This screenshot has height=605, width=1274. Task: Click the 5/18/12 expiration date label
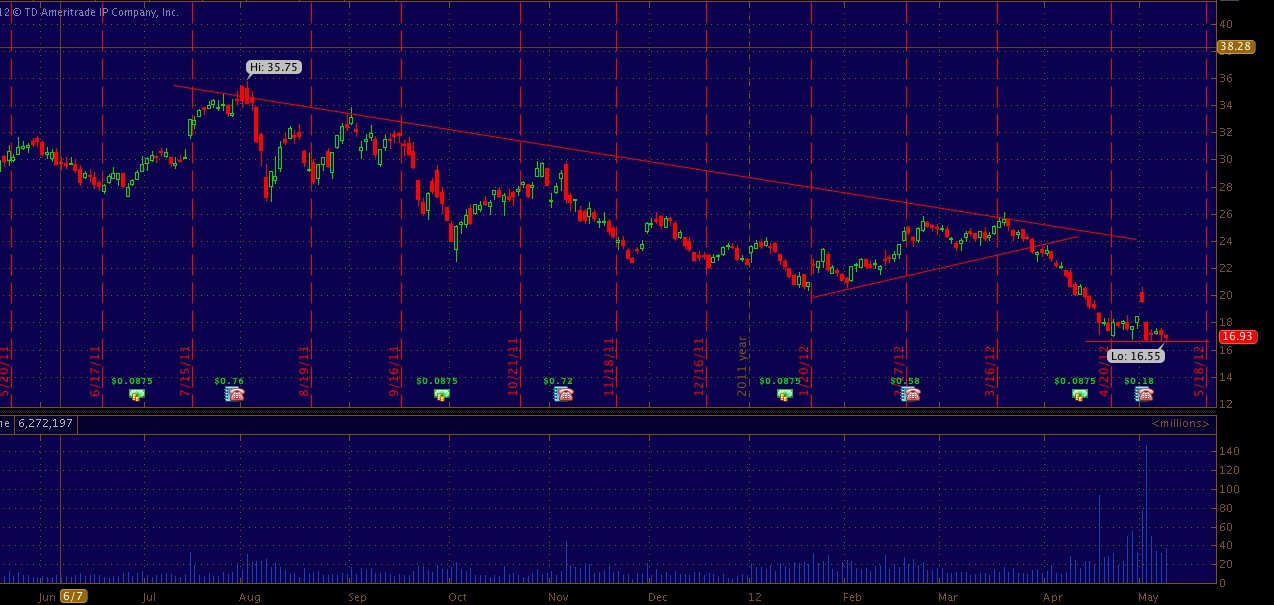pos(1198,370)
